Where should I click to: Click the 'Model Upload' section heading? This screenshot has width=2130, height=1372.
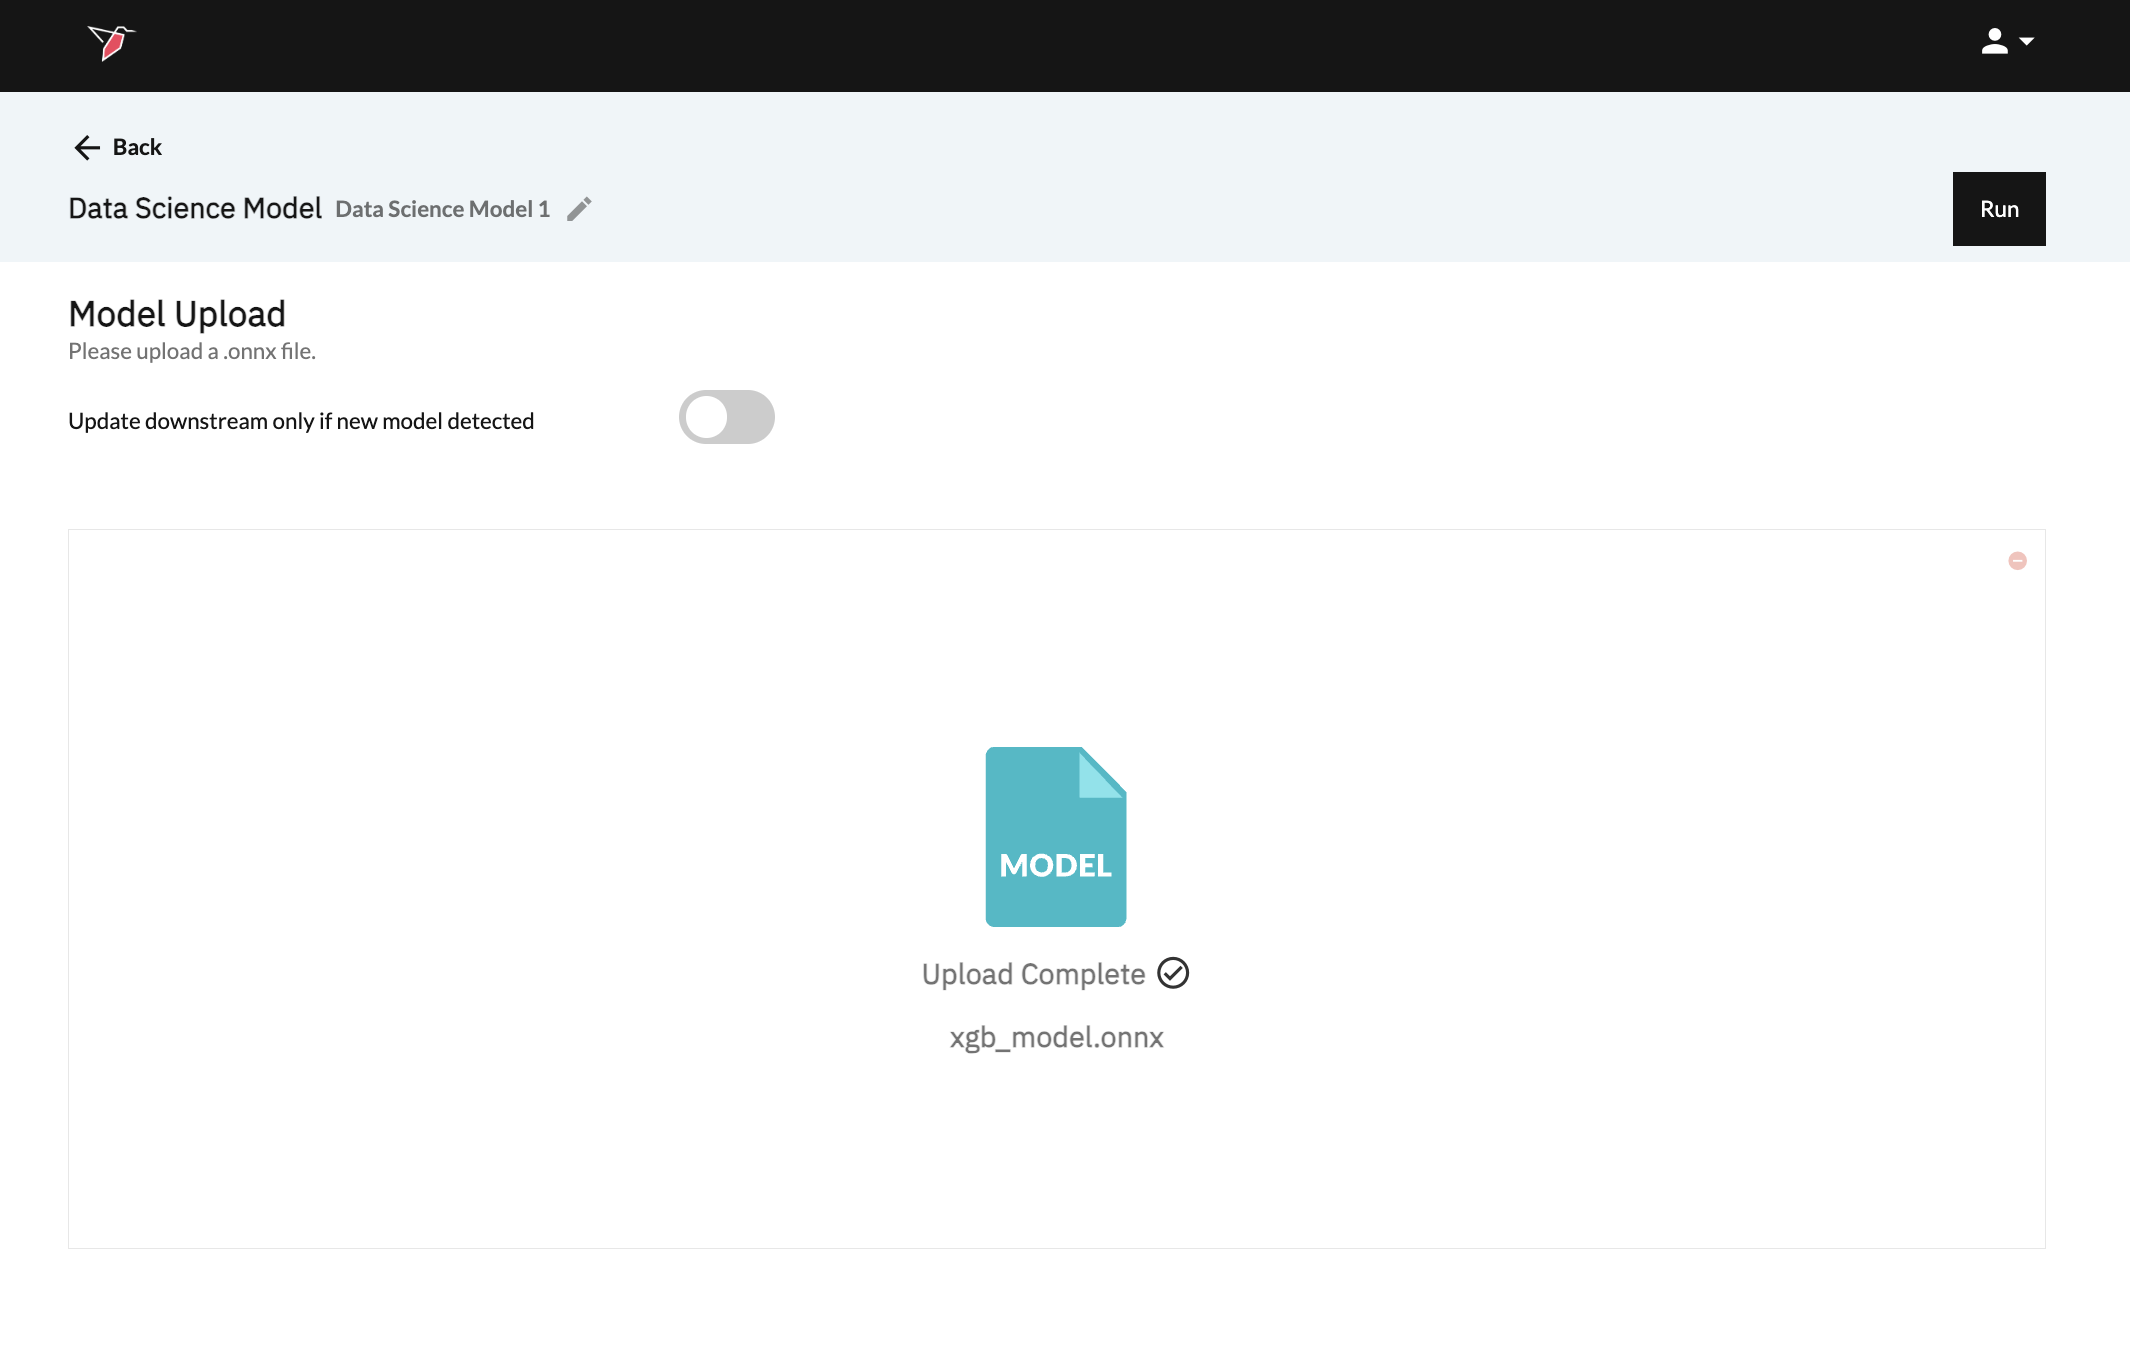(177, 314)
